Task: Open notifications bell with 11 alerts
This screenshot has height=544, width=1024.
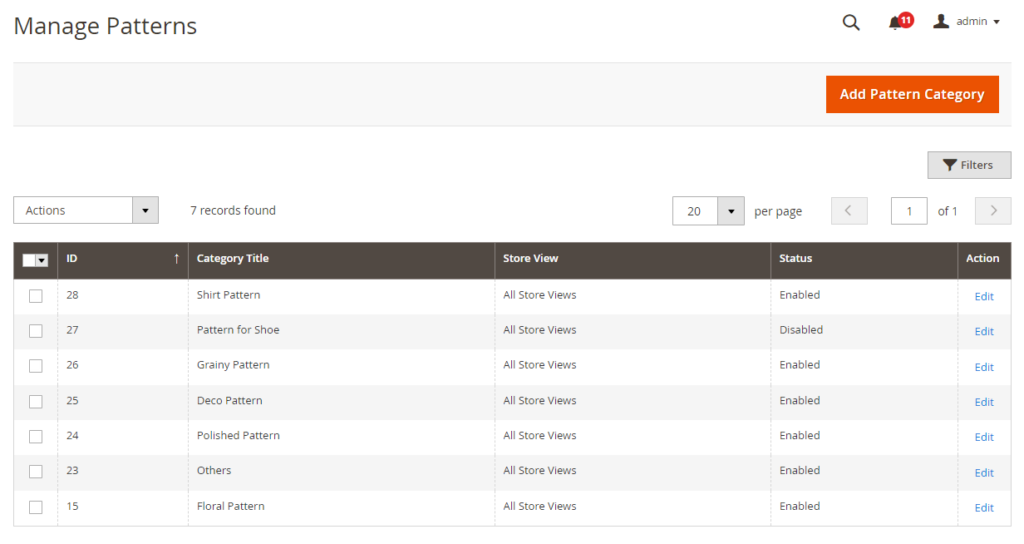Action: click(x=895, y=22)
